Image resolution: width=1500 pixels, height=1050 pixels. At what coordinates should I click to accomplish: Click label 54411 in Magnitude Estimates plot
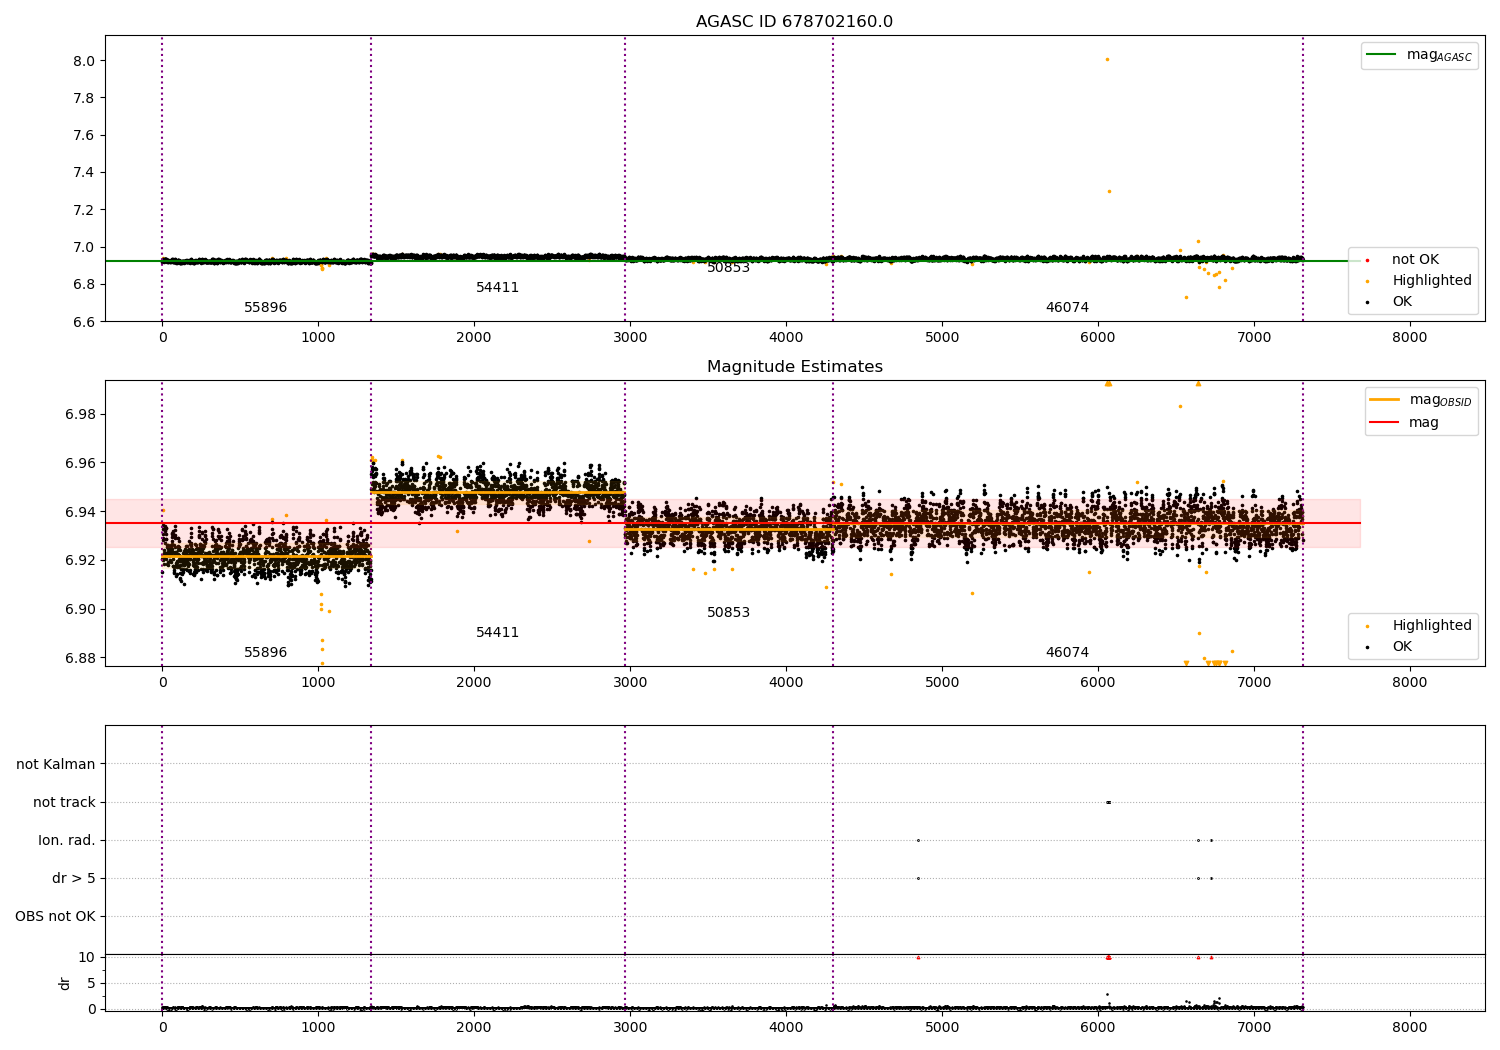click(497, 633)
